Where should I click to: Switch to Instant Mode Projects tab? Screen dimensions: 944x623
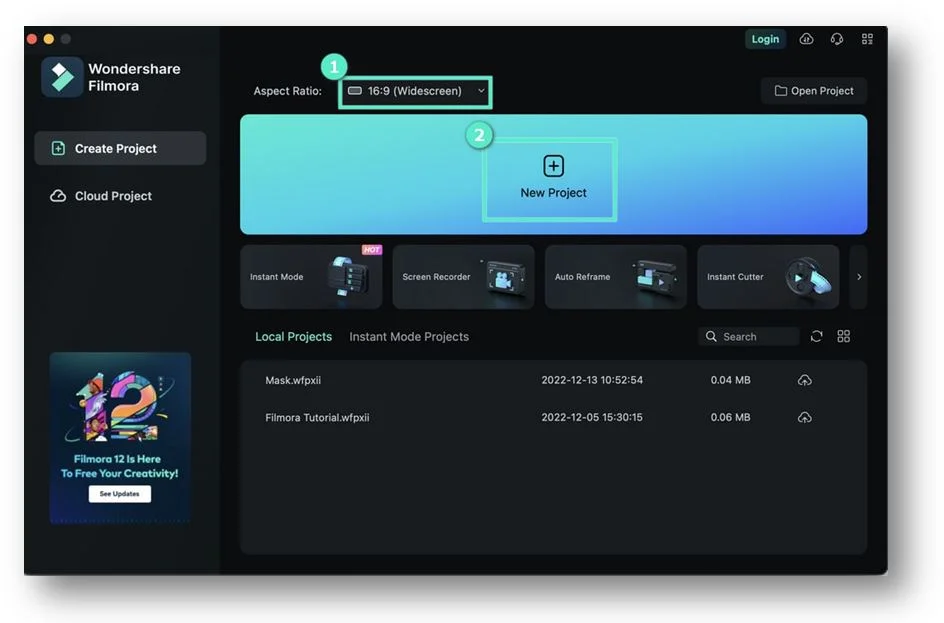point(409,337)
